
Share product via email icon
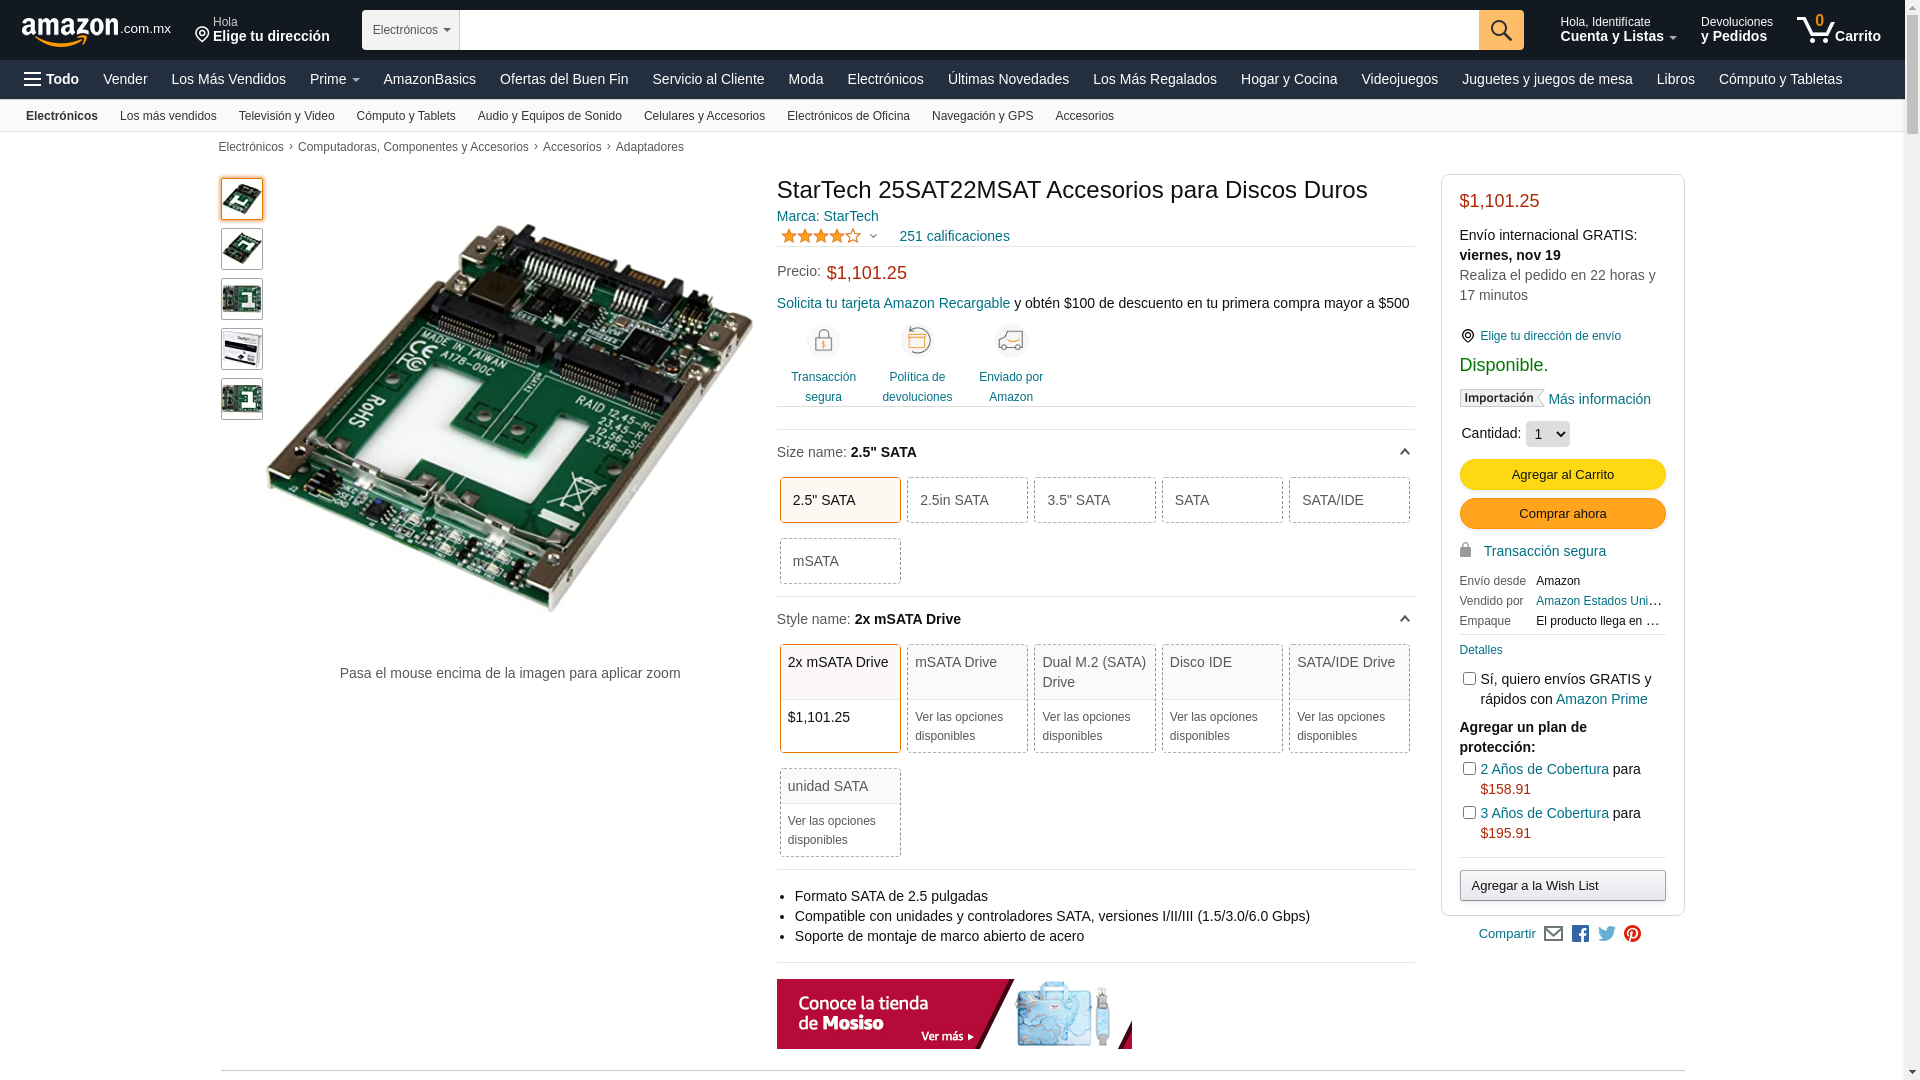(x=1553, y=934)
